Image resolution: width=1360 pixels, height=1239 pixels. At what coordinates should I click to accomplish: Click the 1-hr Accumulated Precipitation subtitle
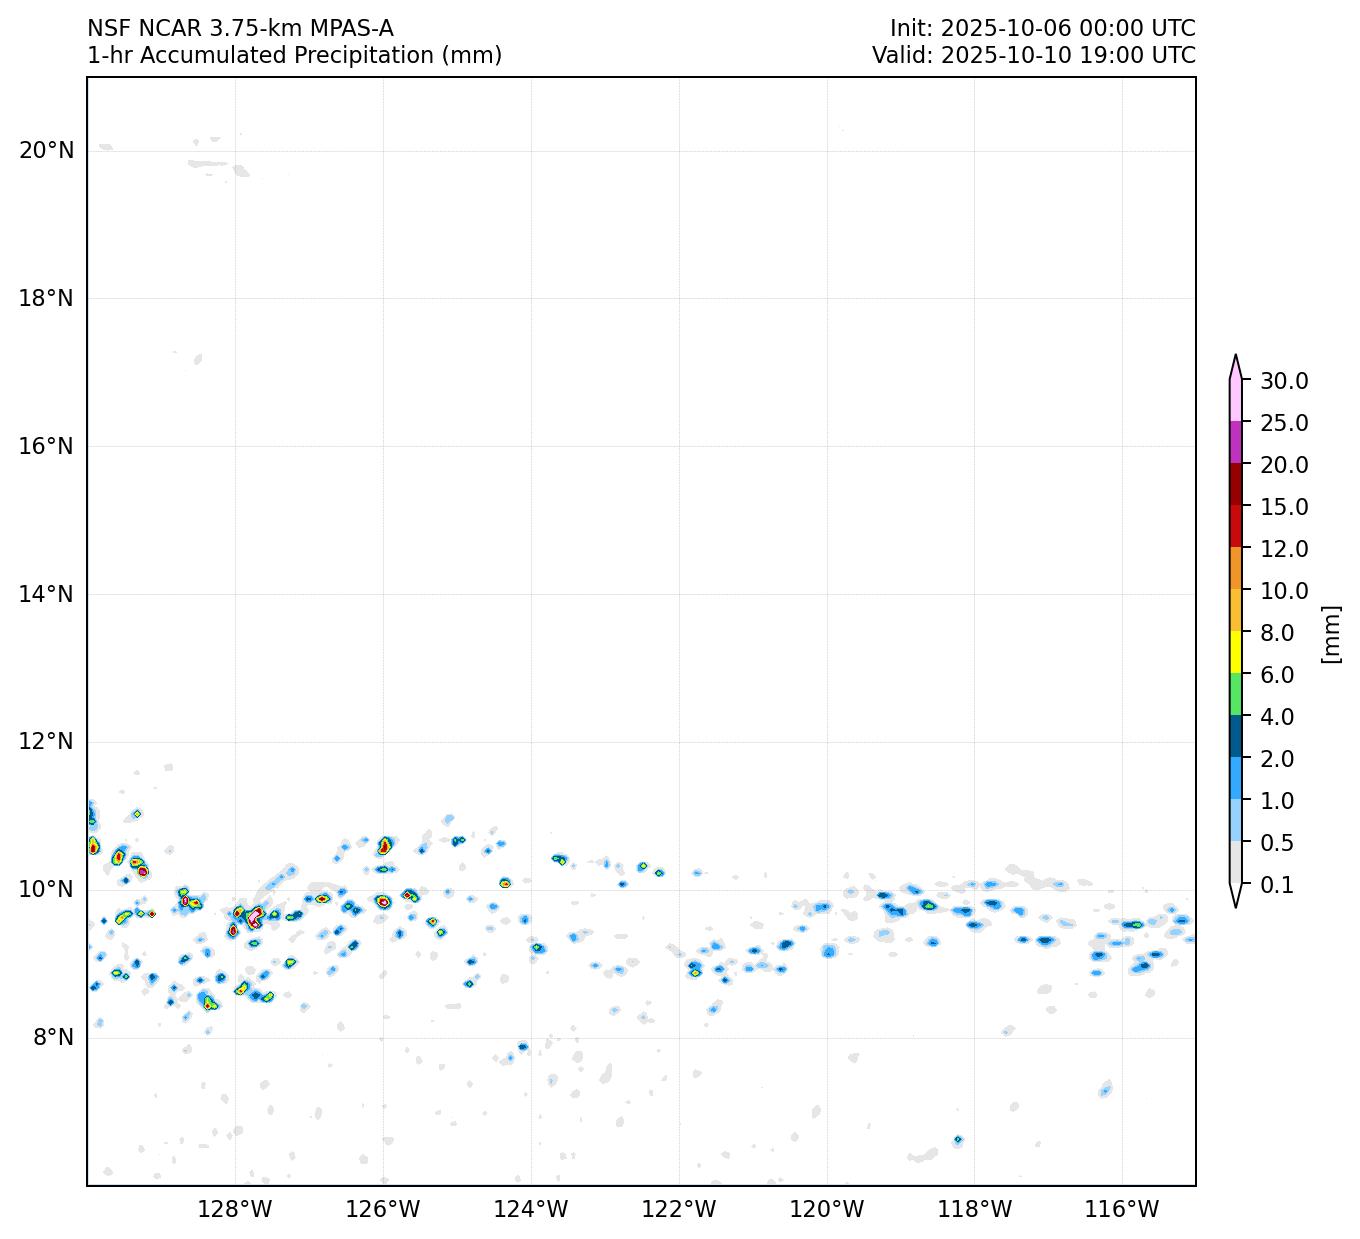294,55
